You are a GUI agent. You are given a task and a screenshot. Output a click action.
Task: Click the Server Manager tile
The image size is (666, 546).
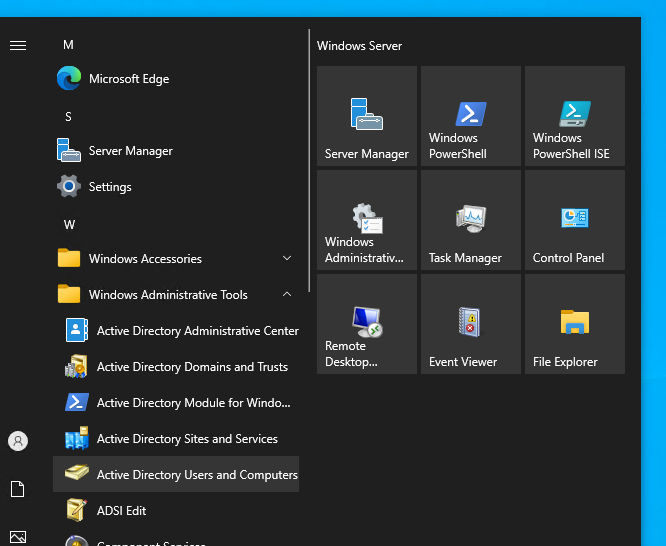367,116
